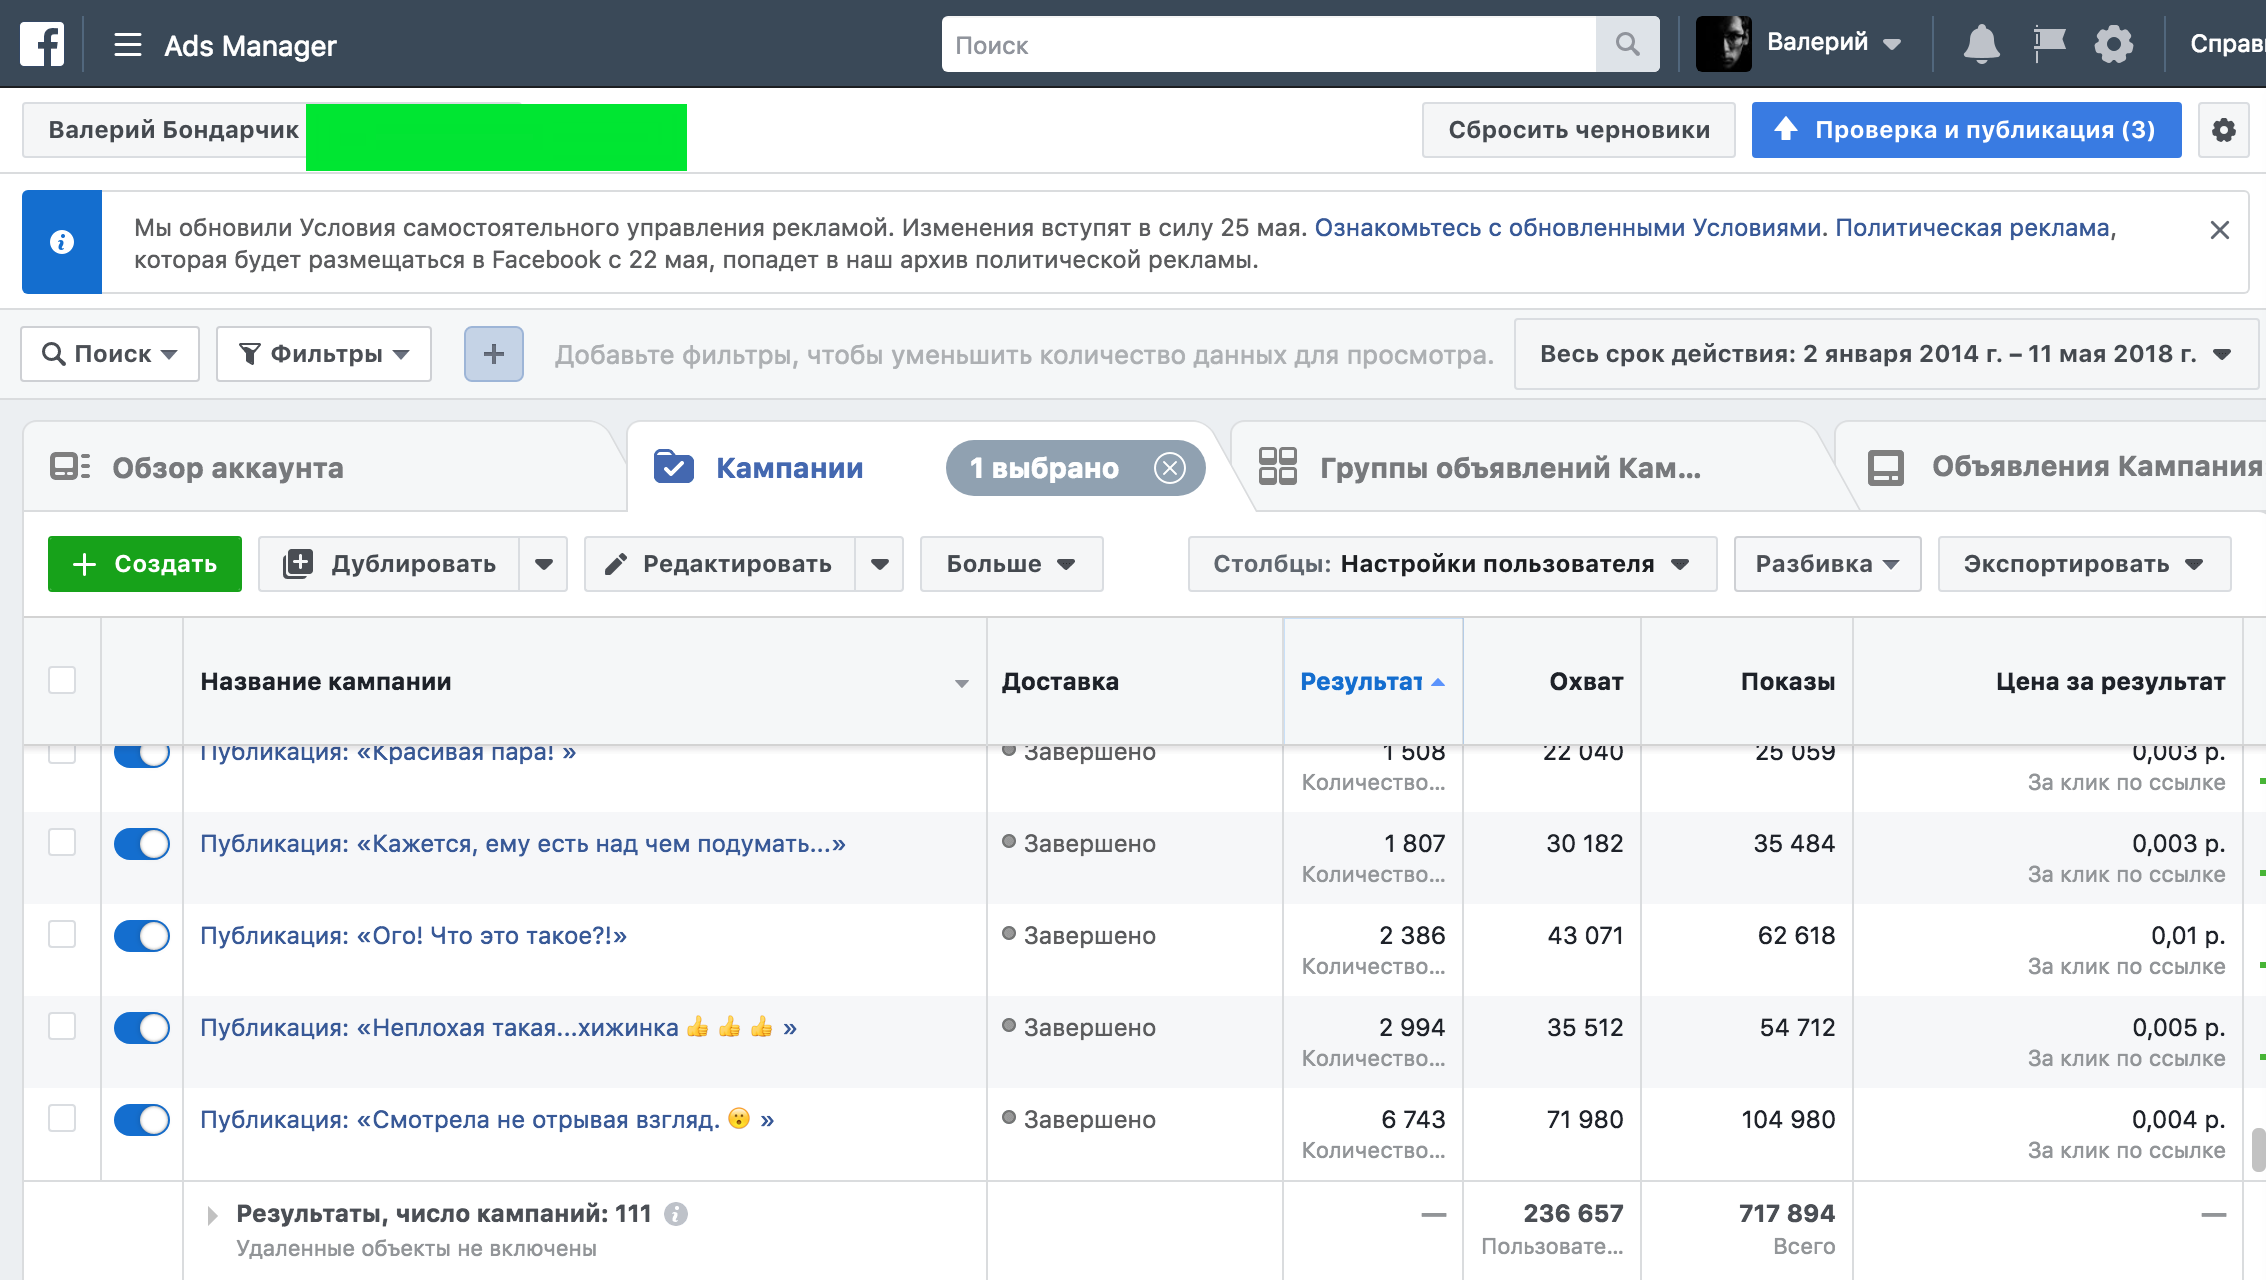
Task: Open the Больше dropdown
Action: tap(1011, 564)
